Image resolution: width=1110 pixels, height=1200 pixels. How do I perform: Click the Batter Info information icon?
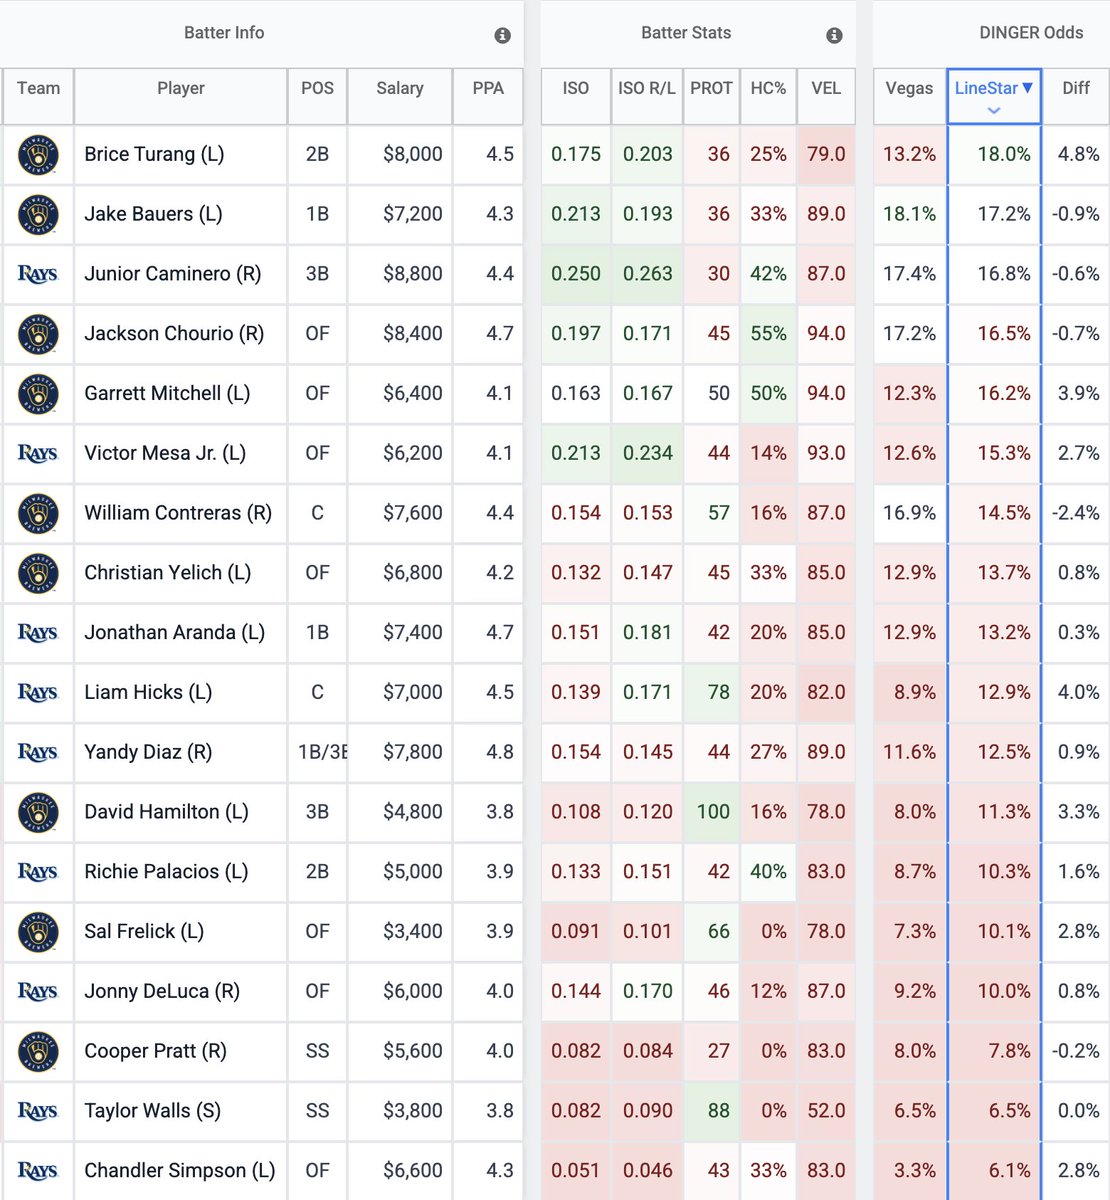(x=503, y=35)
